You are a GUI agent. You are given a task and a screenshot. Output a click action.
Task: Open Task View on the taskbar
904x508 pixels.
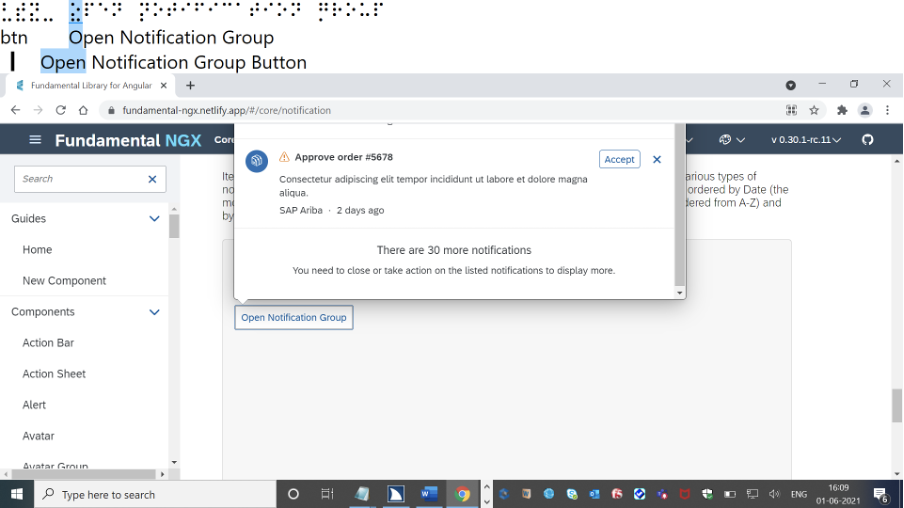click(x=327, y=494)
